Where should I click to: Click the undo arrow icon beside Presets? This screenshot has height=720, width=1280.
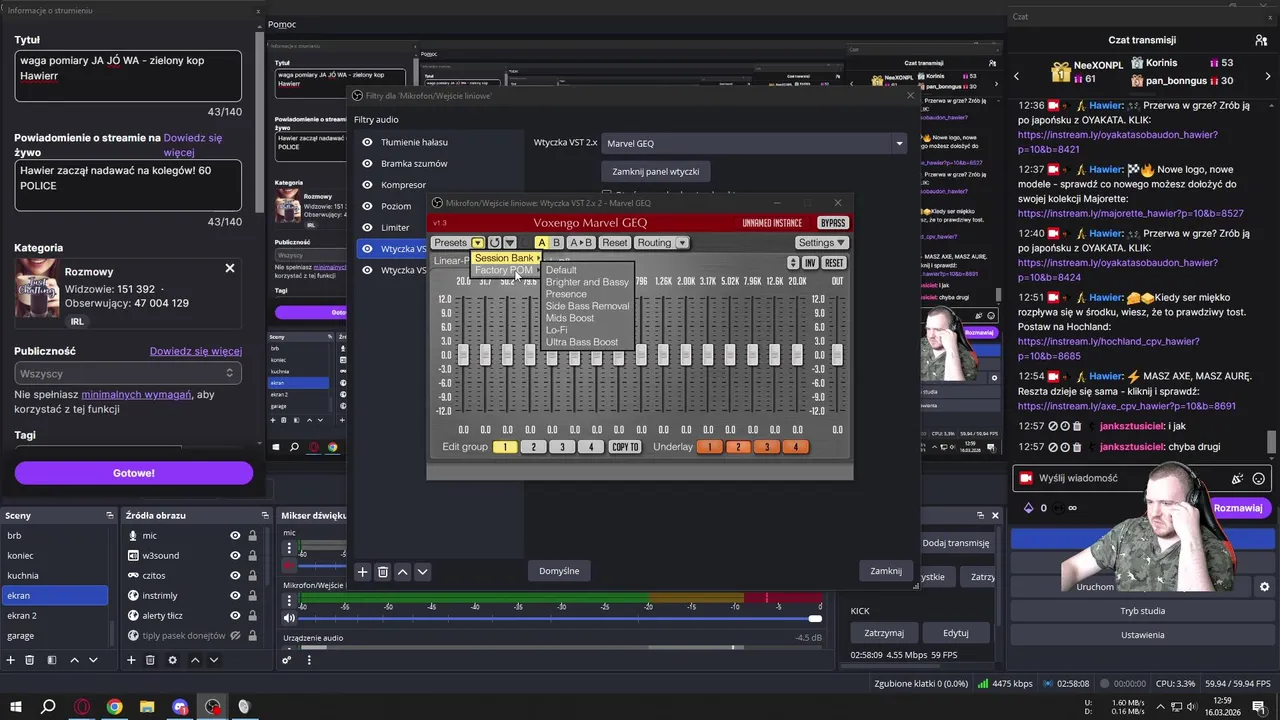494,243
